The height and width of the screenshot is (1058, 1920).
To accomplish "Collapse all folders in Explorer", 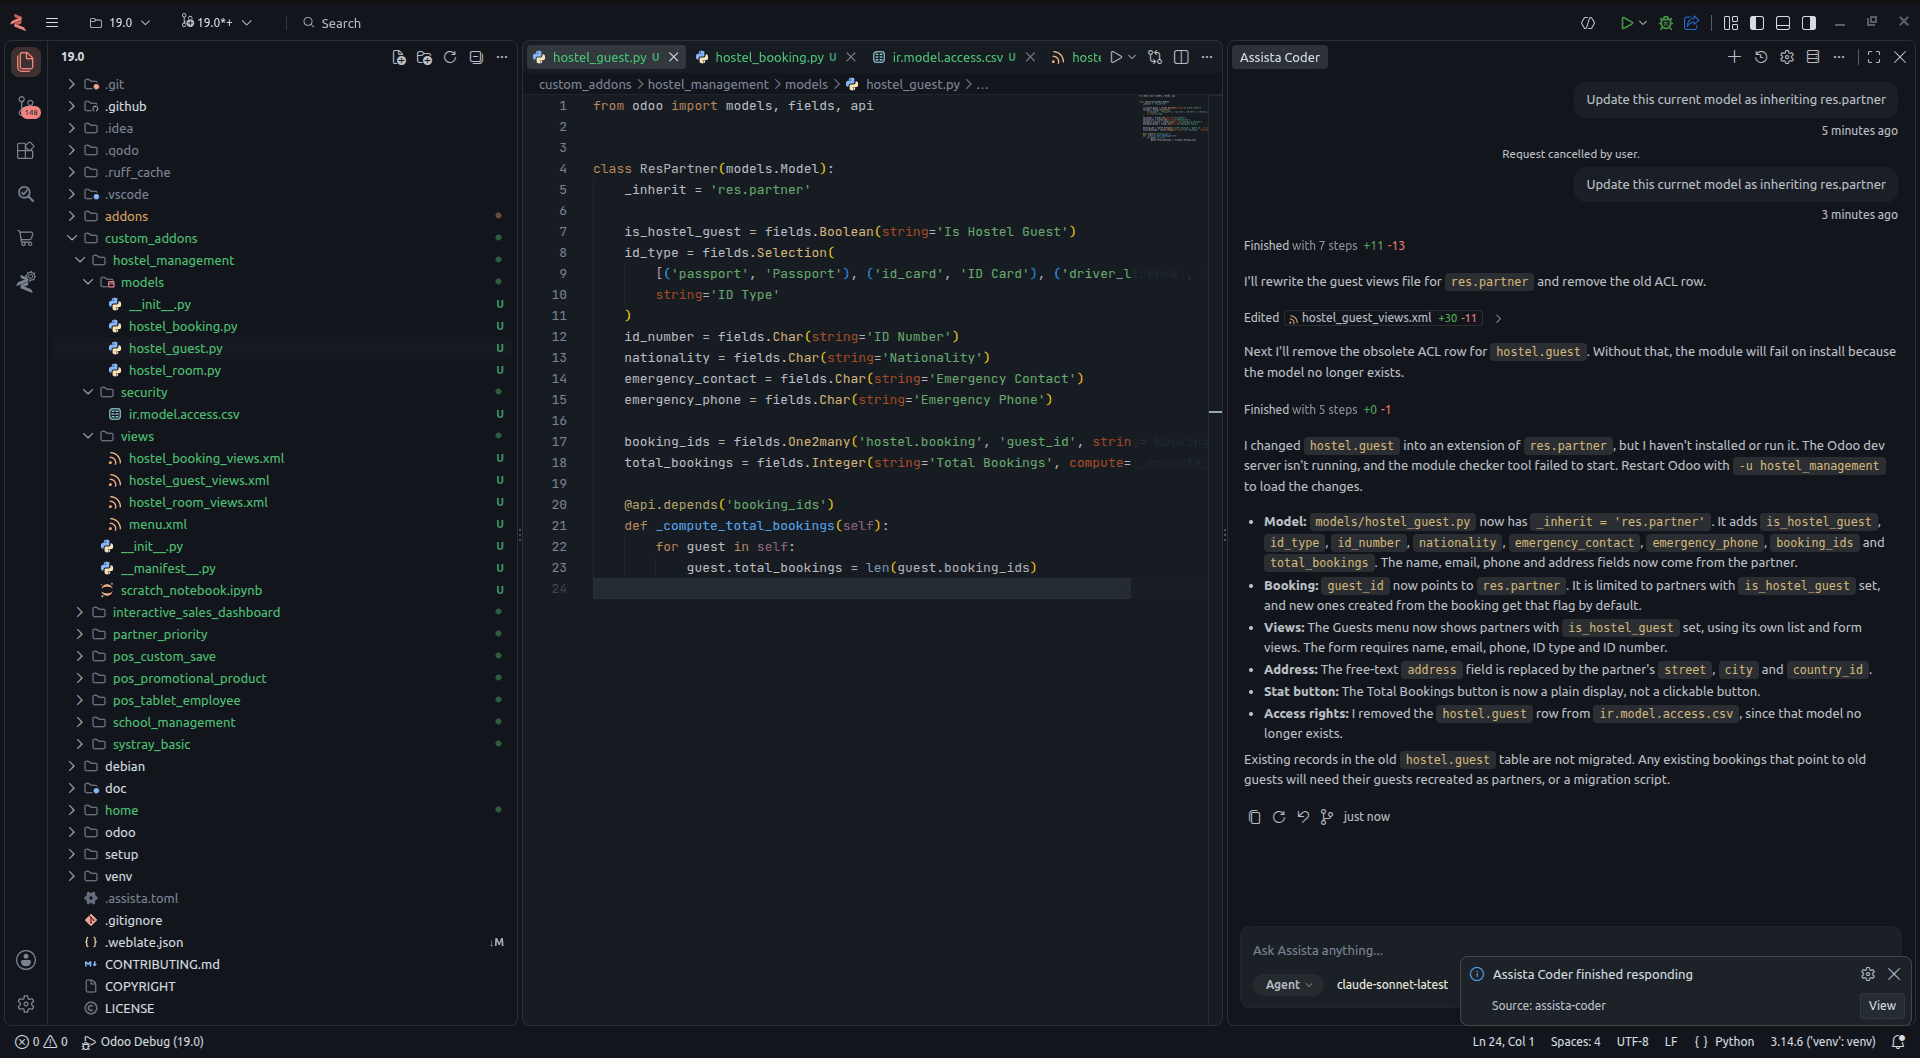I will 476,57.
